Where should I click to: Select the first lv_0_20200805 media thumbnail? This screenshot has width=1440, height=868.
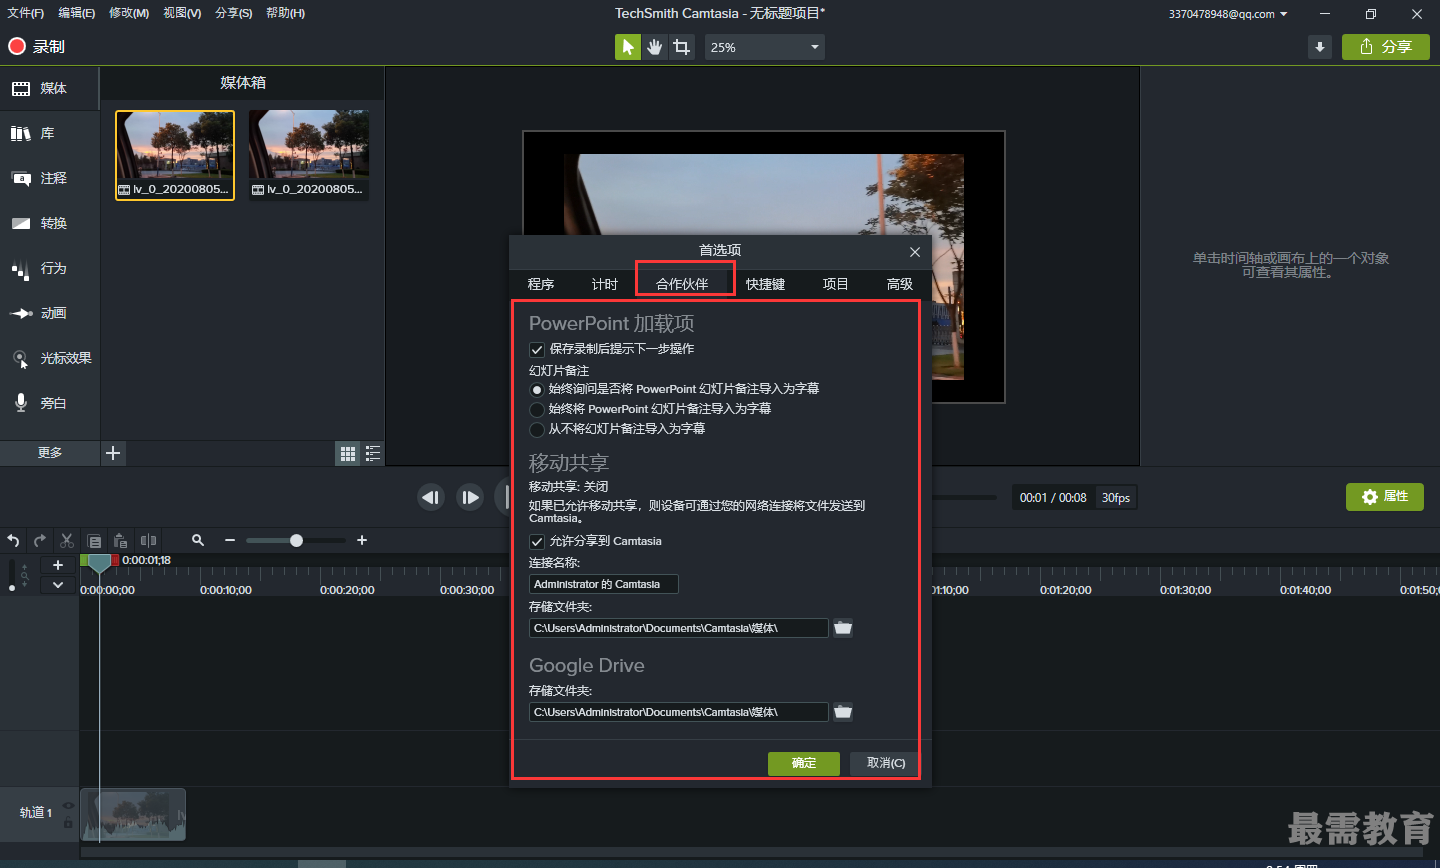175,155
